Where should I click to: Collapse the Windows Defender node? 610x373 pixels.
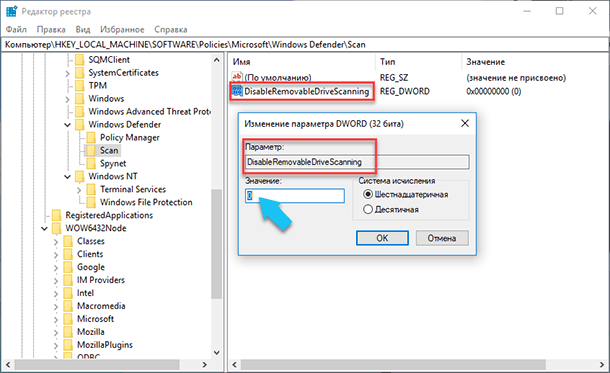[67, 125]
